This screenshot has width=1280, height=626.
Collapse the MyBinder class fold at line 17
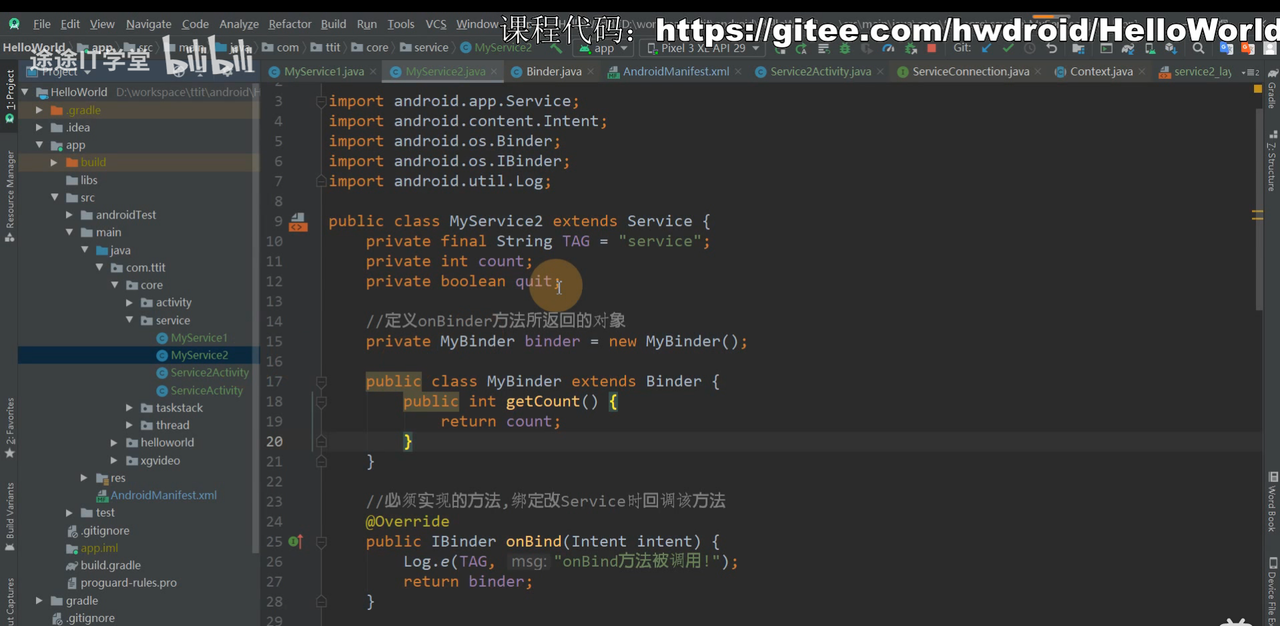point(322,381)
